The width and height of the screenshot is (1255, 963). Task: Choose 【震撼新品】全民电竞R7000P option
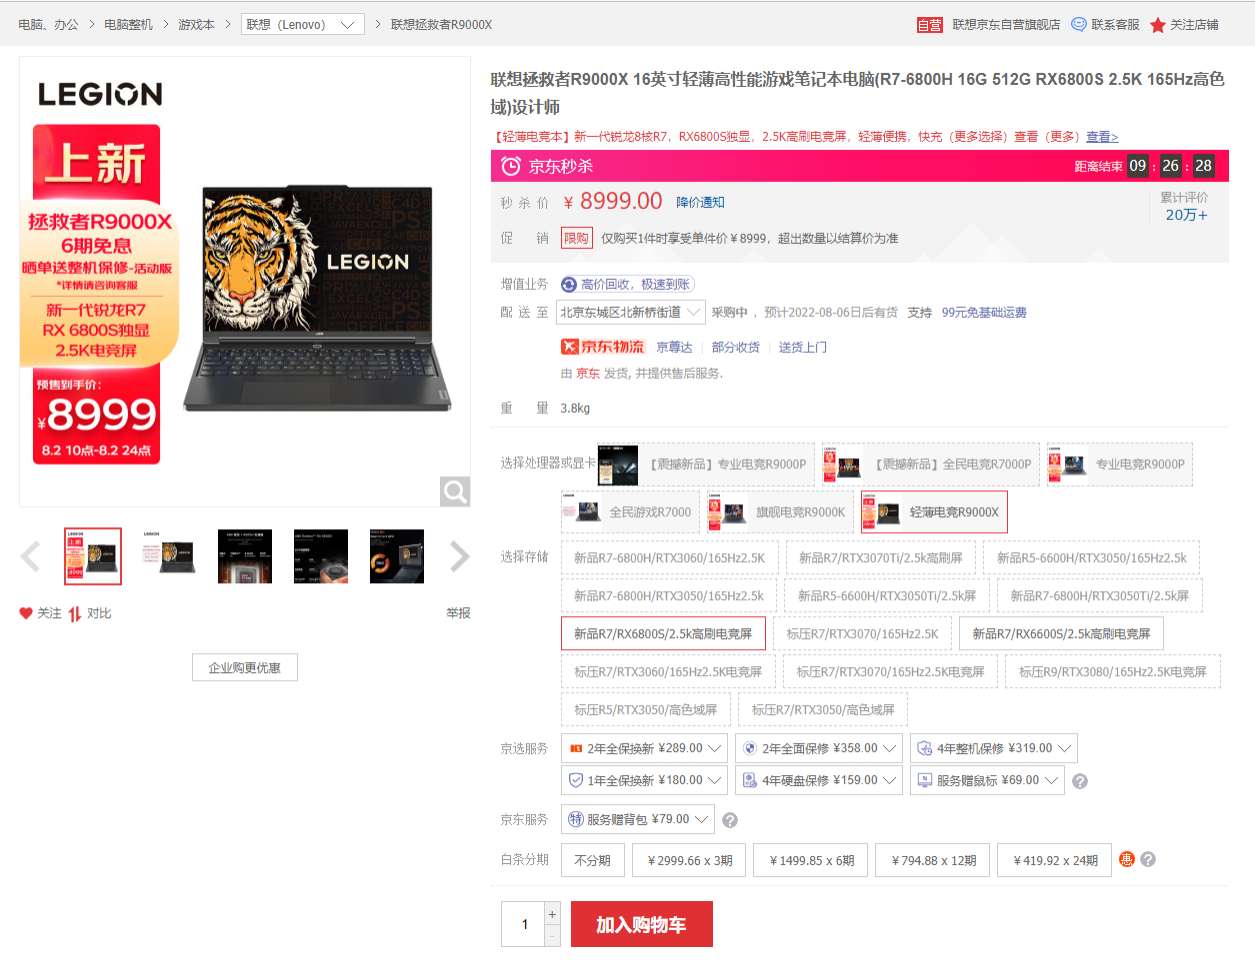pos(930,464)
